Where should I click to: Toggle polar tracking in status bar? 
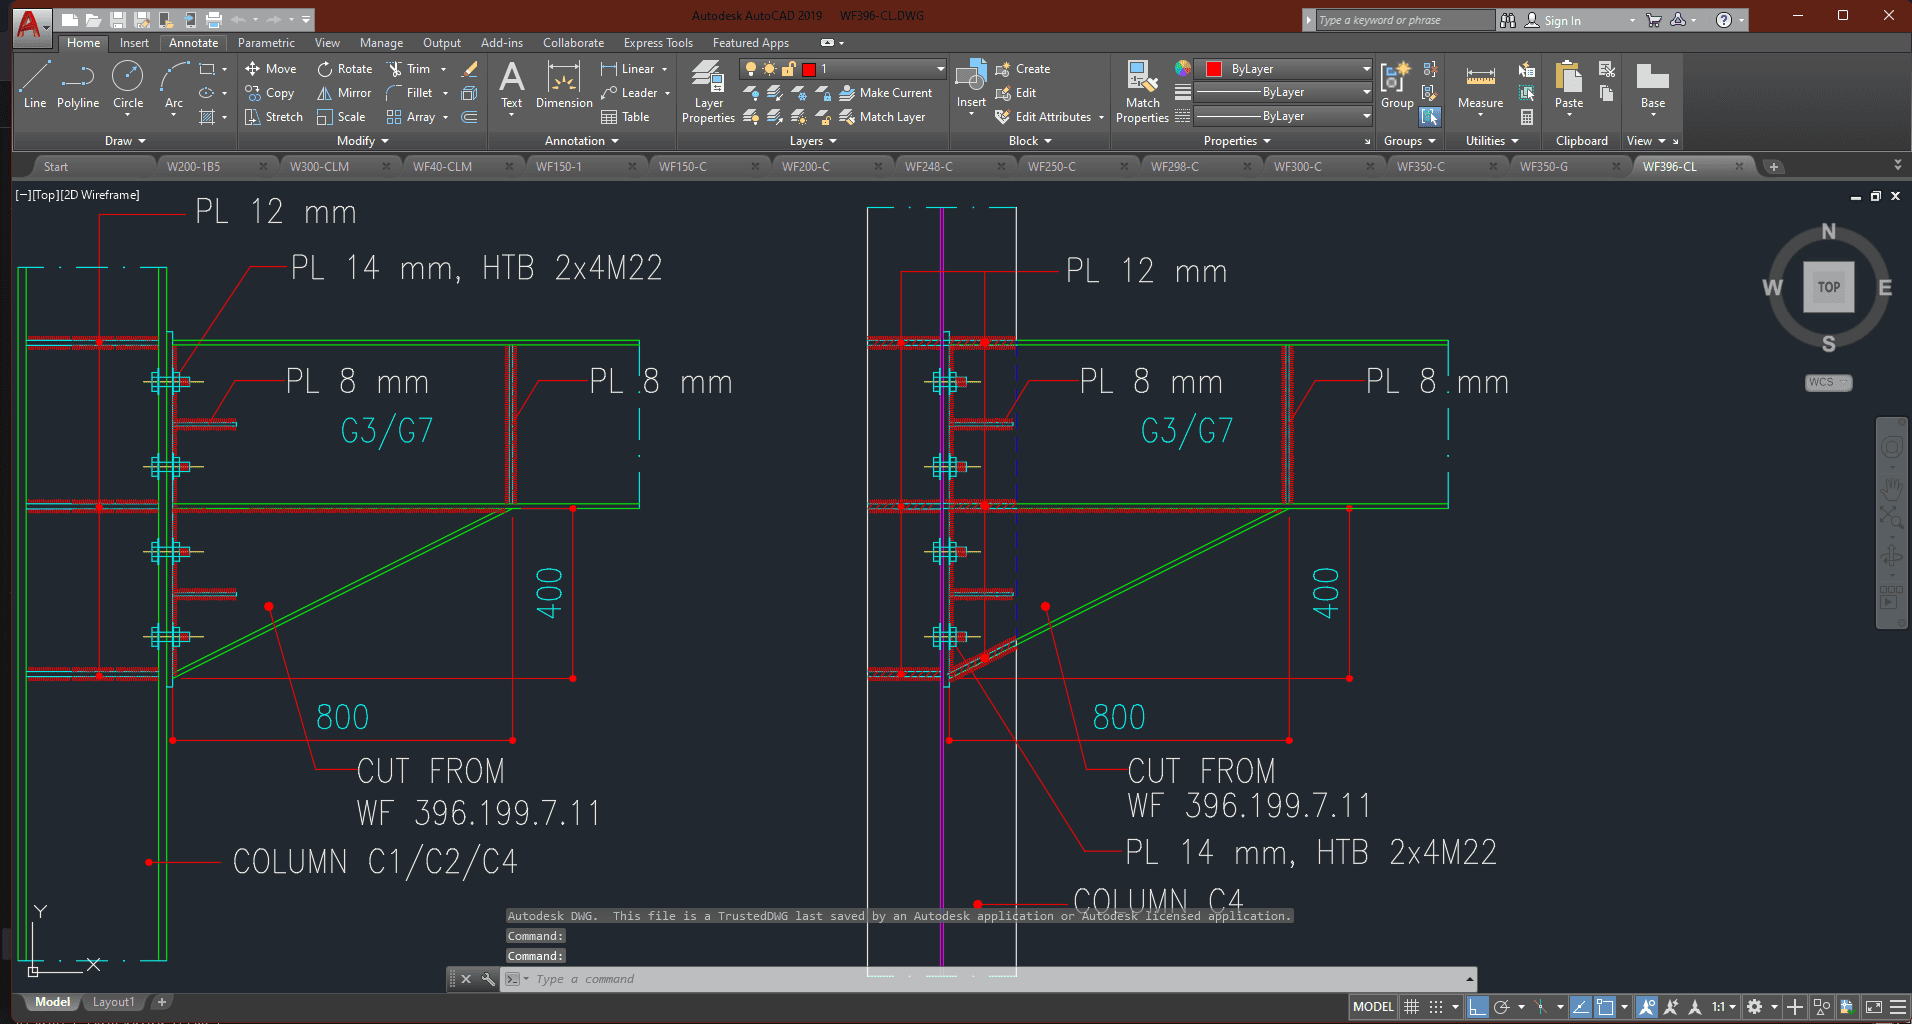pos(1501,1007)
